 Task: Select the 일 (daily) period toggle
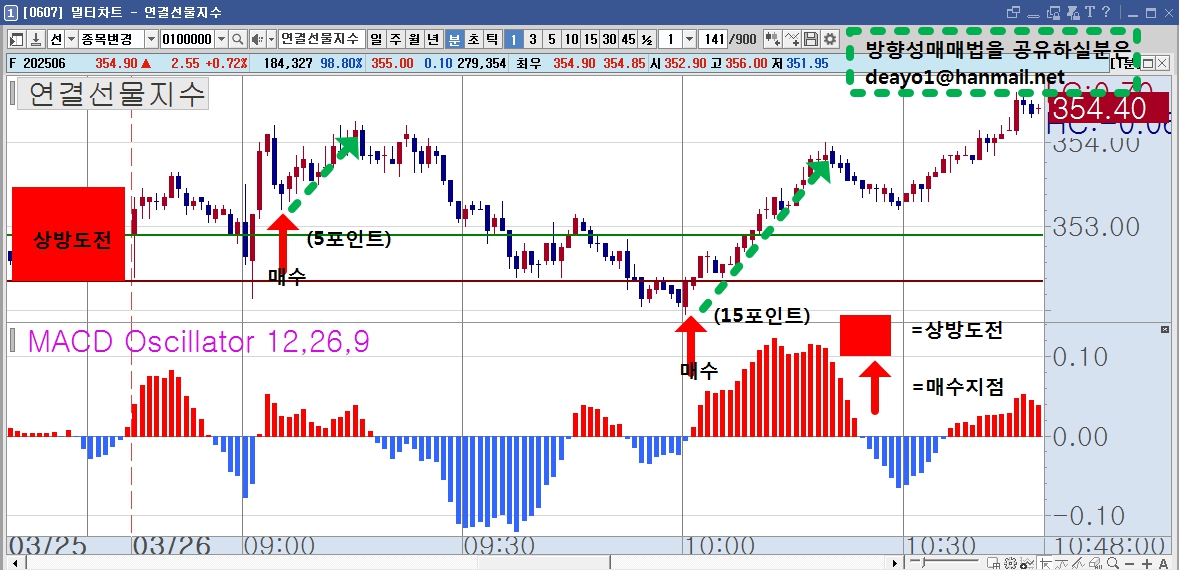pyautogui.click(x=376, y=39)
